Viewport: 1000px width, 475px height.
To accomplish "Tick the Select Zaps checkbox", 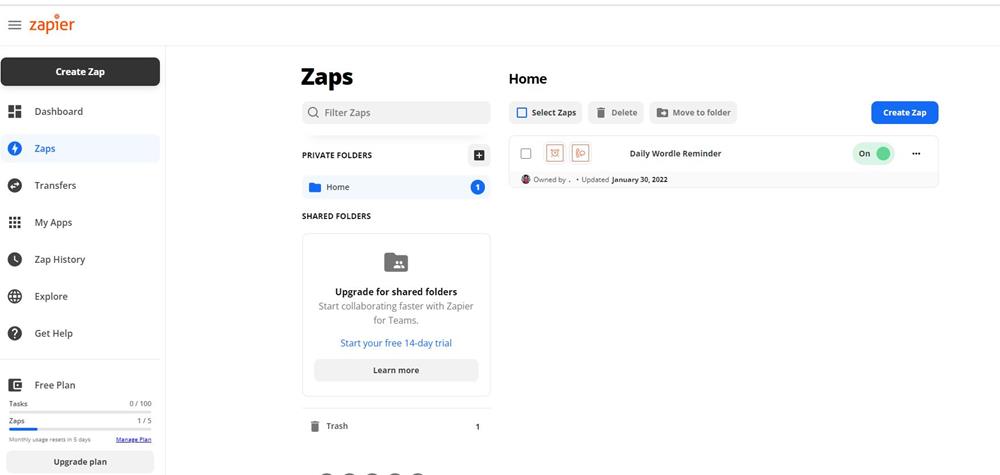I will click(x=522, y=113).
